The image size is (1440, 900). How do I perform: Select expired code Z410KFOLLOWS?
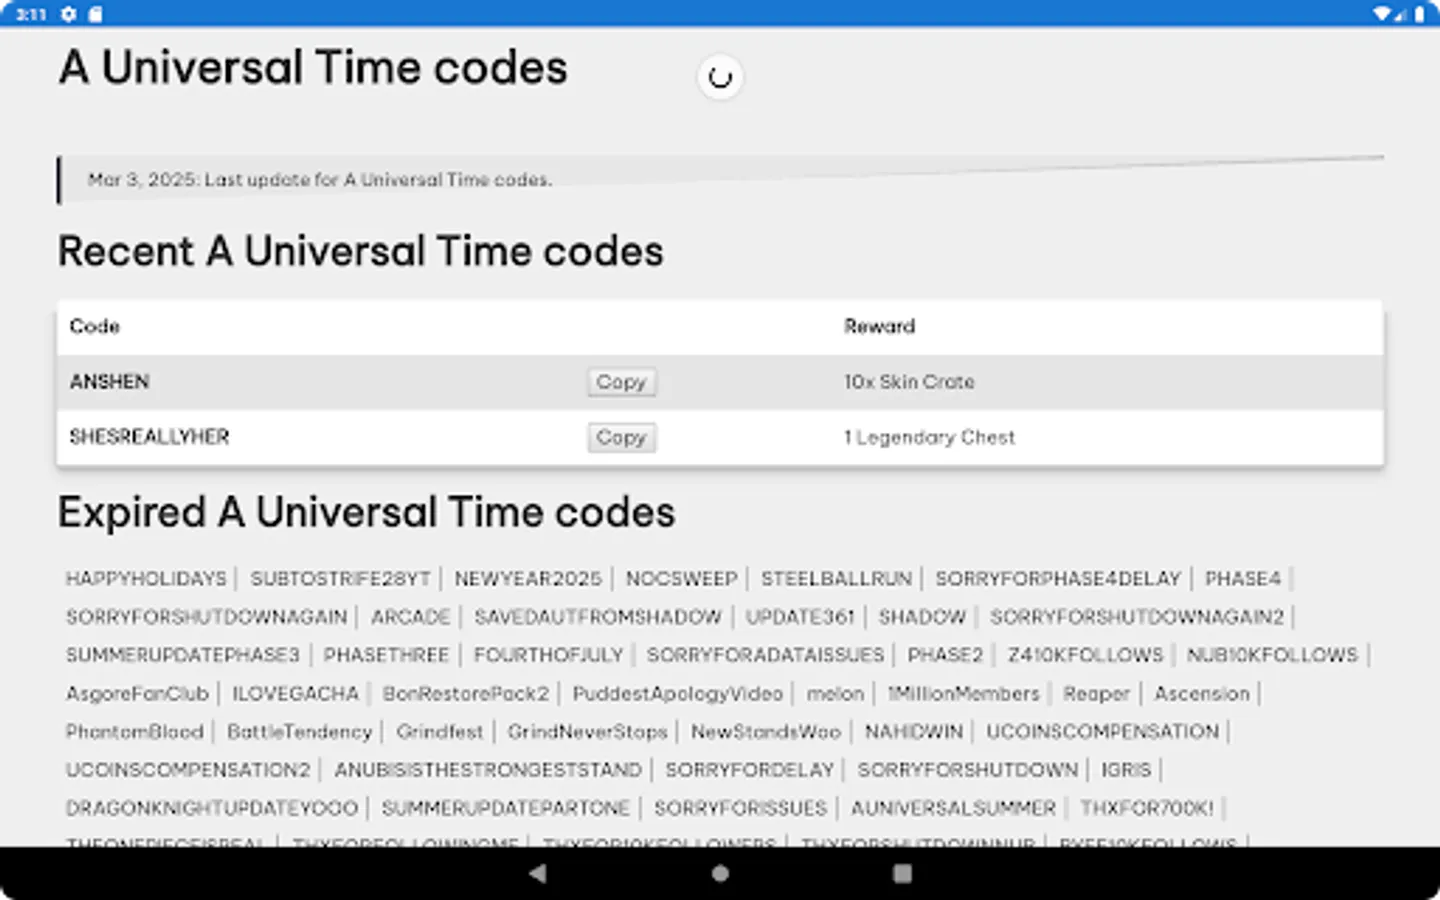pos(1085,655)
